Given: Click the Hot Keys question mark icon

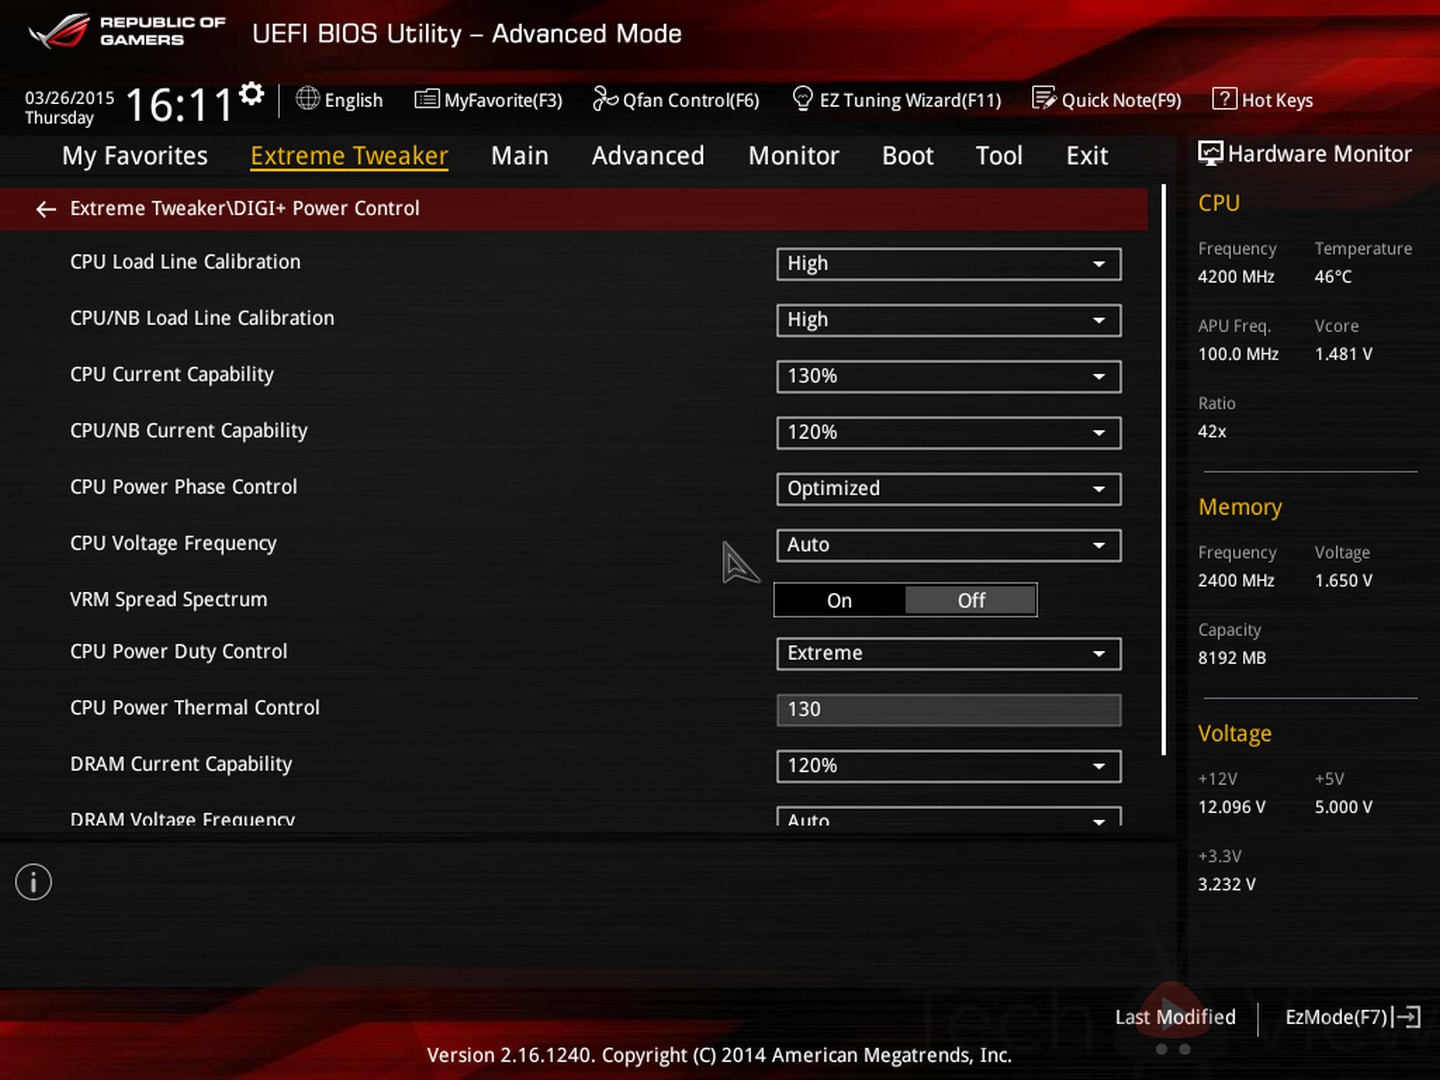Looking at the screenshot, I should (x=1224, y=99).
